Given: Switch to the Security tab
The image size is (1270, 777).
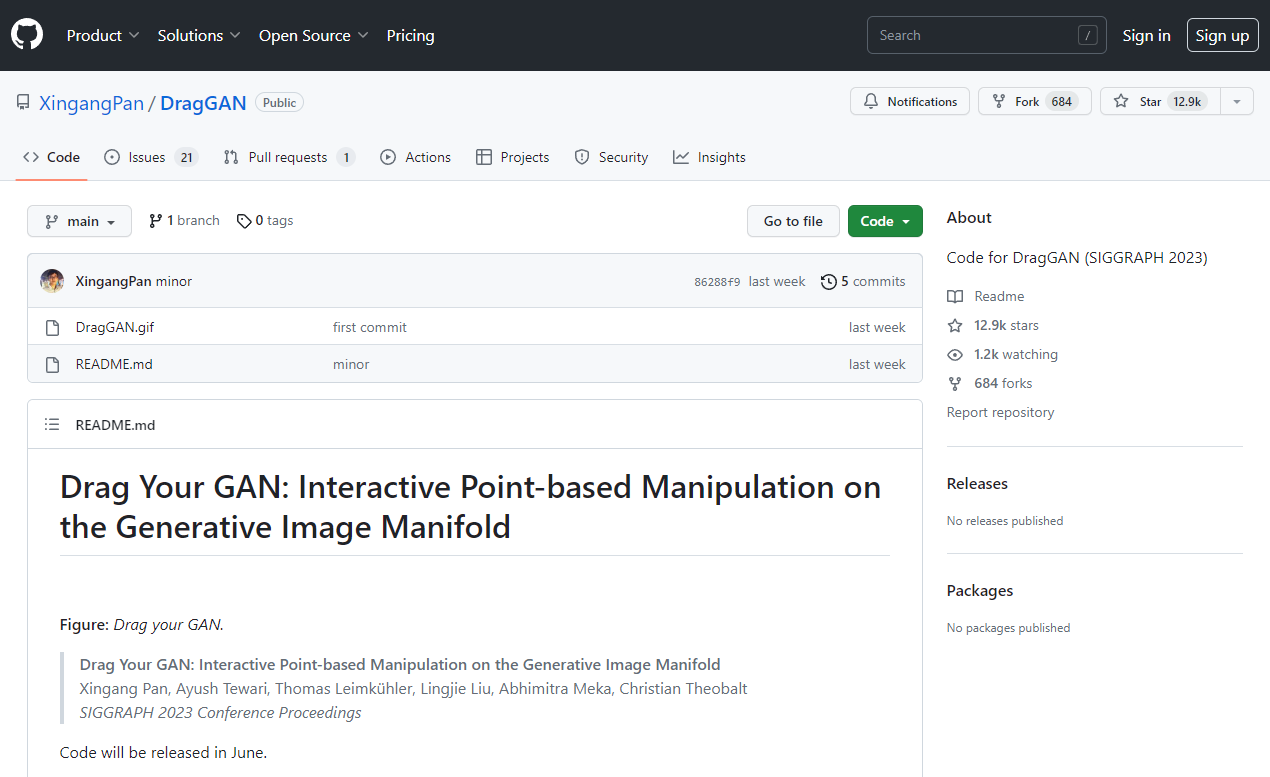Looking at the screenshot, I should click(x=611, y=157).
